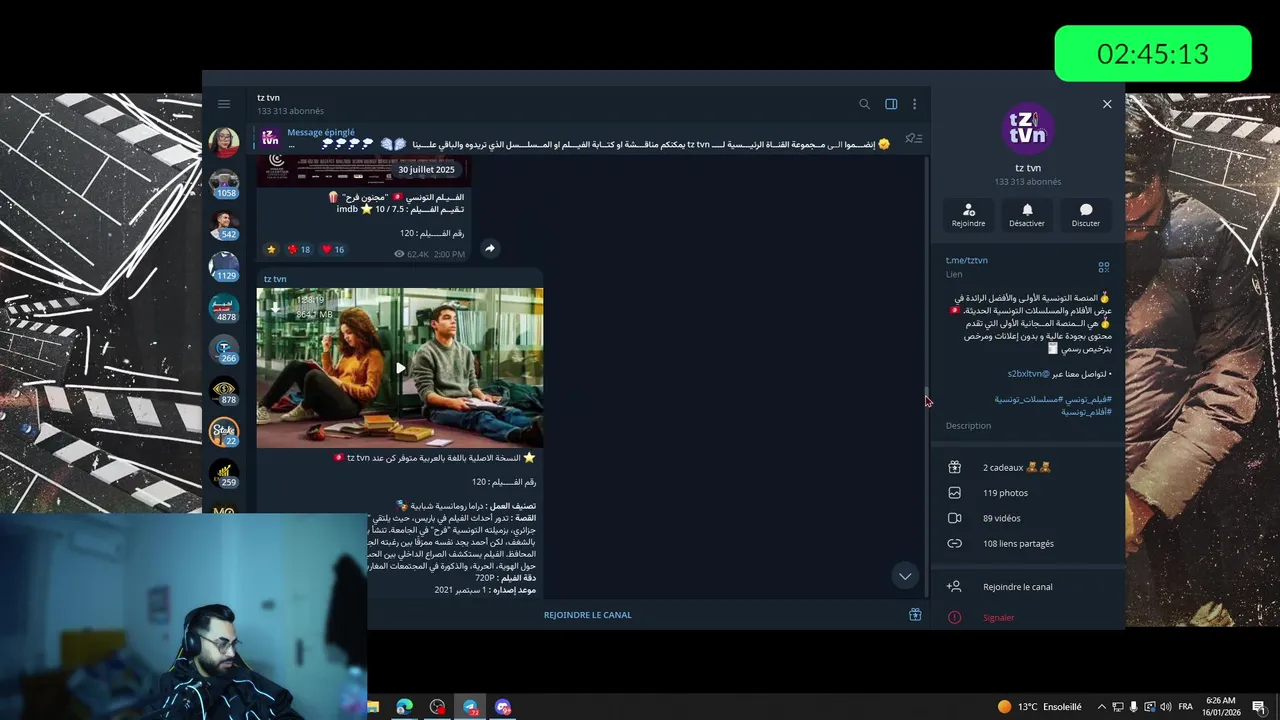Viewport: 1280px width, 720px height.
Task: Open the weather widget 13°C Ensoleillé
Action: click(1039, 707)
